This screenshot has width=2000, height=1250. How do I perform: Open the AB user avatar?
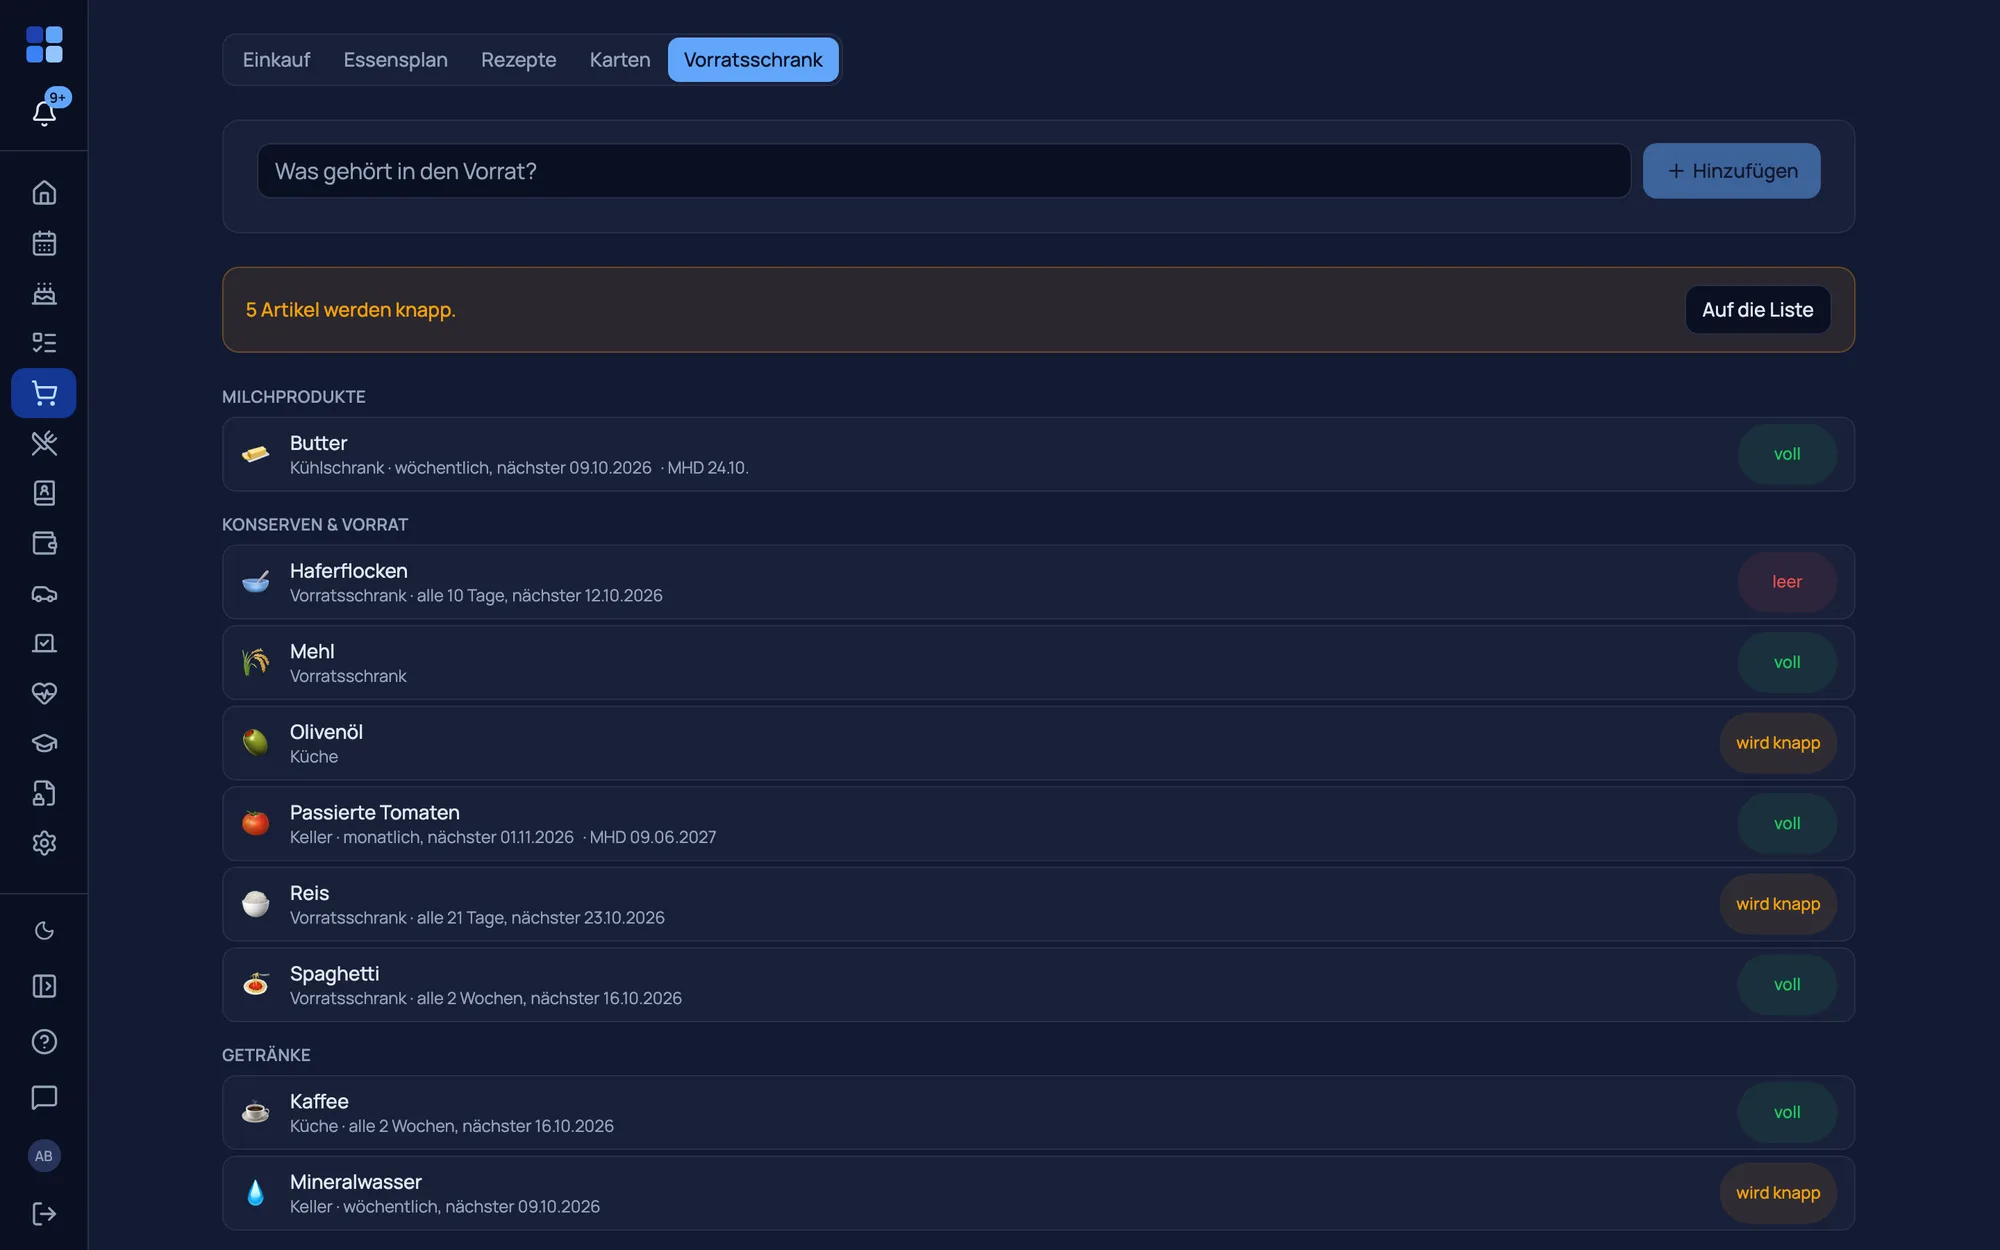[x=44, y=1156]
